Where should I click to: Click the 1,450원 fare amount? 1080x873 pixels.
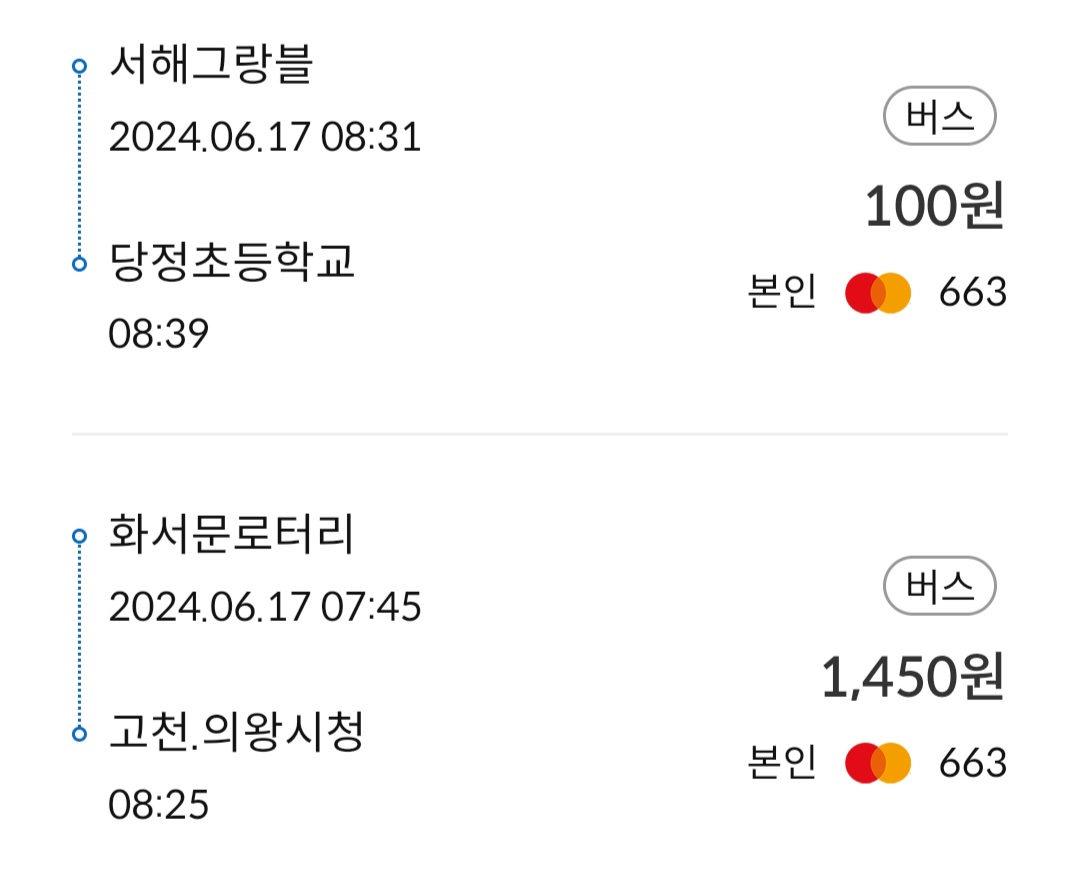pos(911,677)
